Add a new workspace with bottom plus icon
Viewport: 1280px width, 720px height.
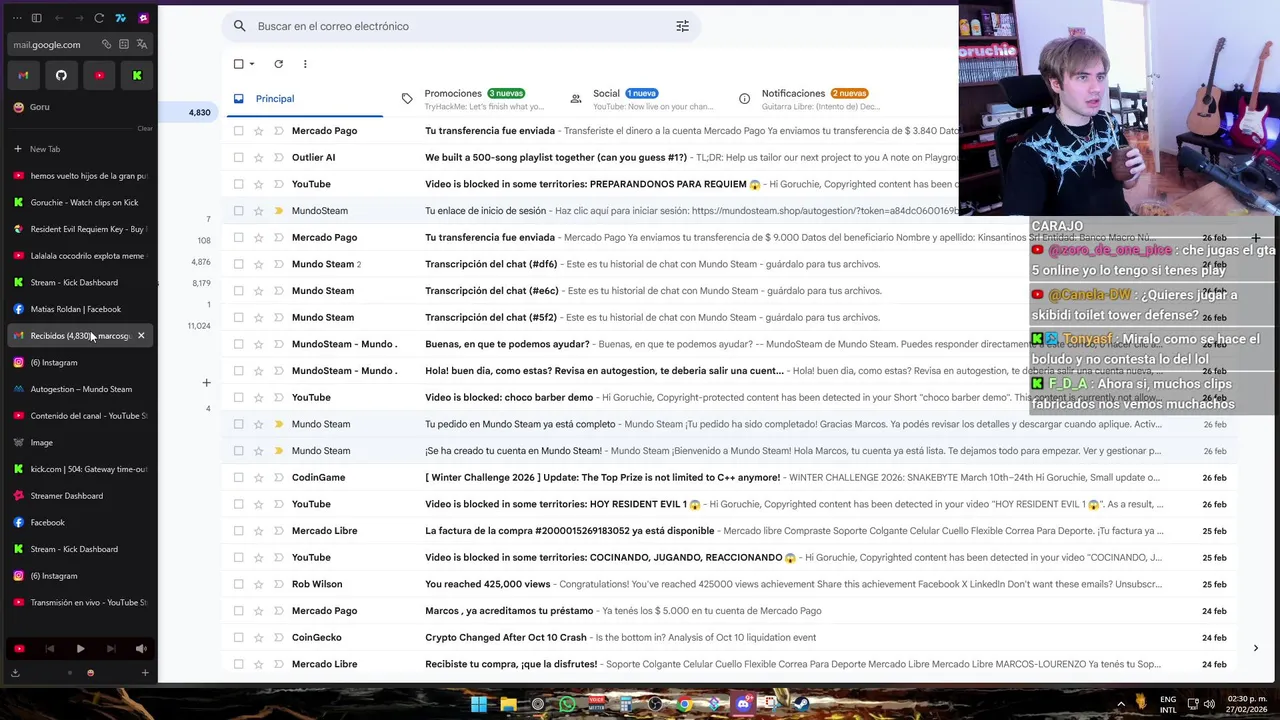tap(144, 673)
